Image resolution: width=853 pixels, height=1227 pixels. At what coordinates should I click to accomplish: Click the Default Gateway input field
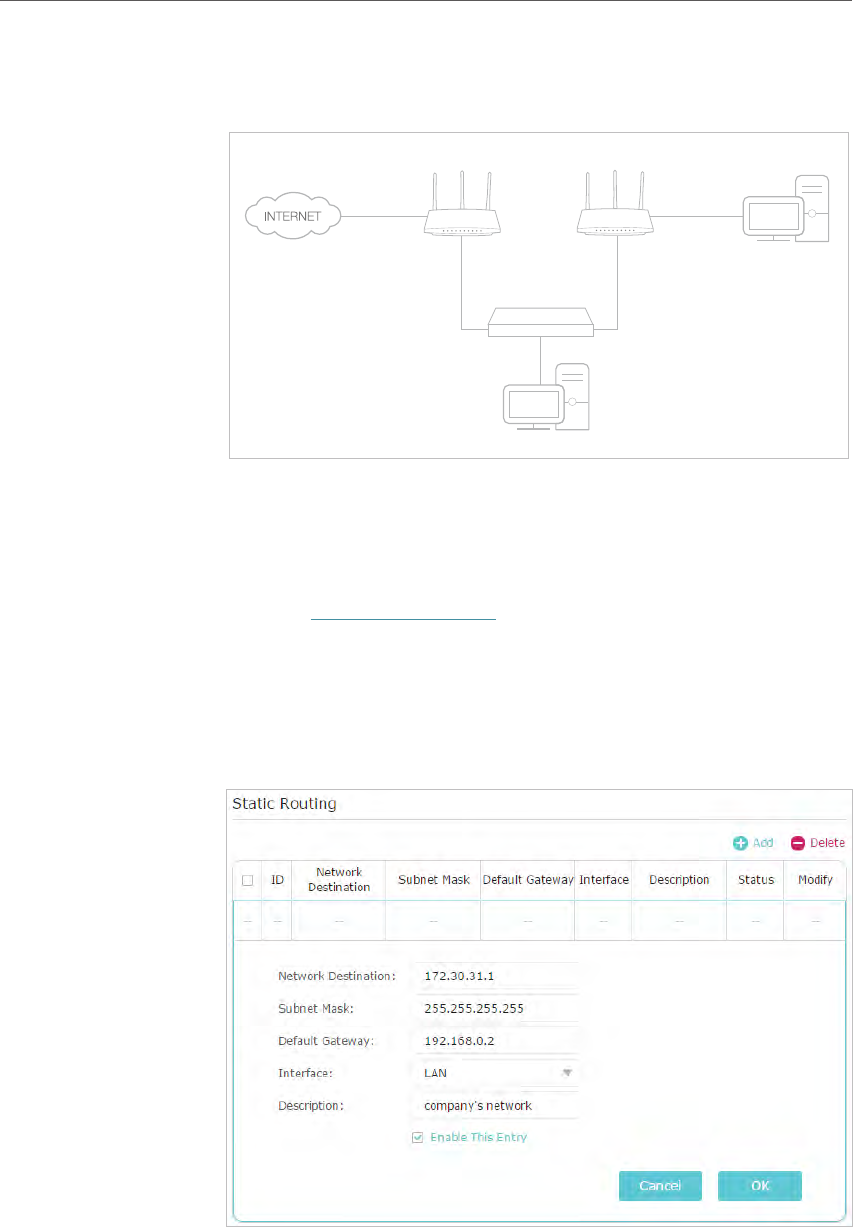496,1041
